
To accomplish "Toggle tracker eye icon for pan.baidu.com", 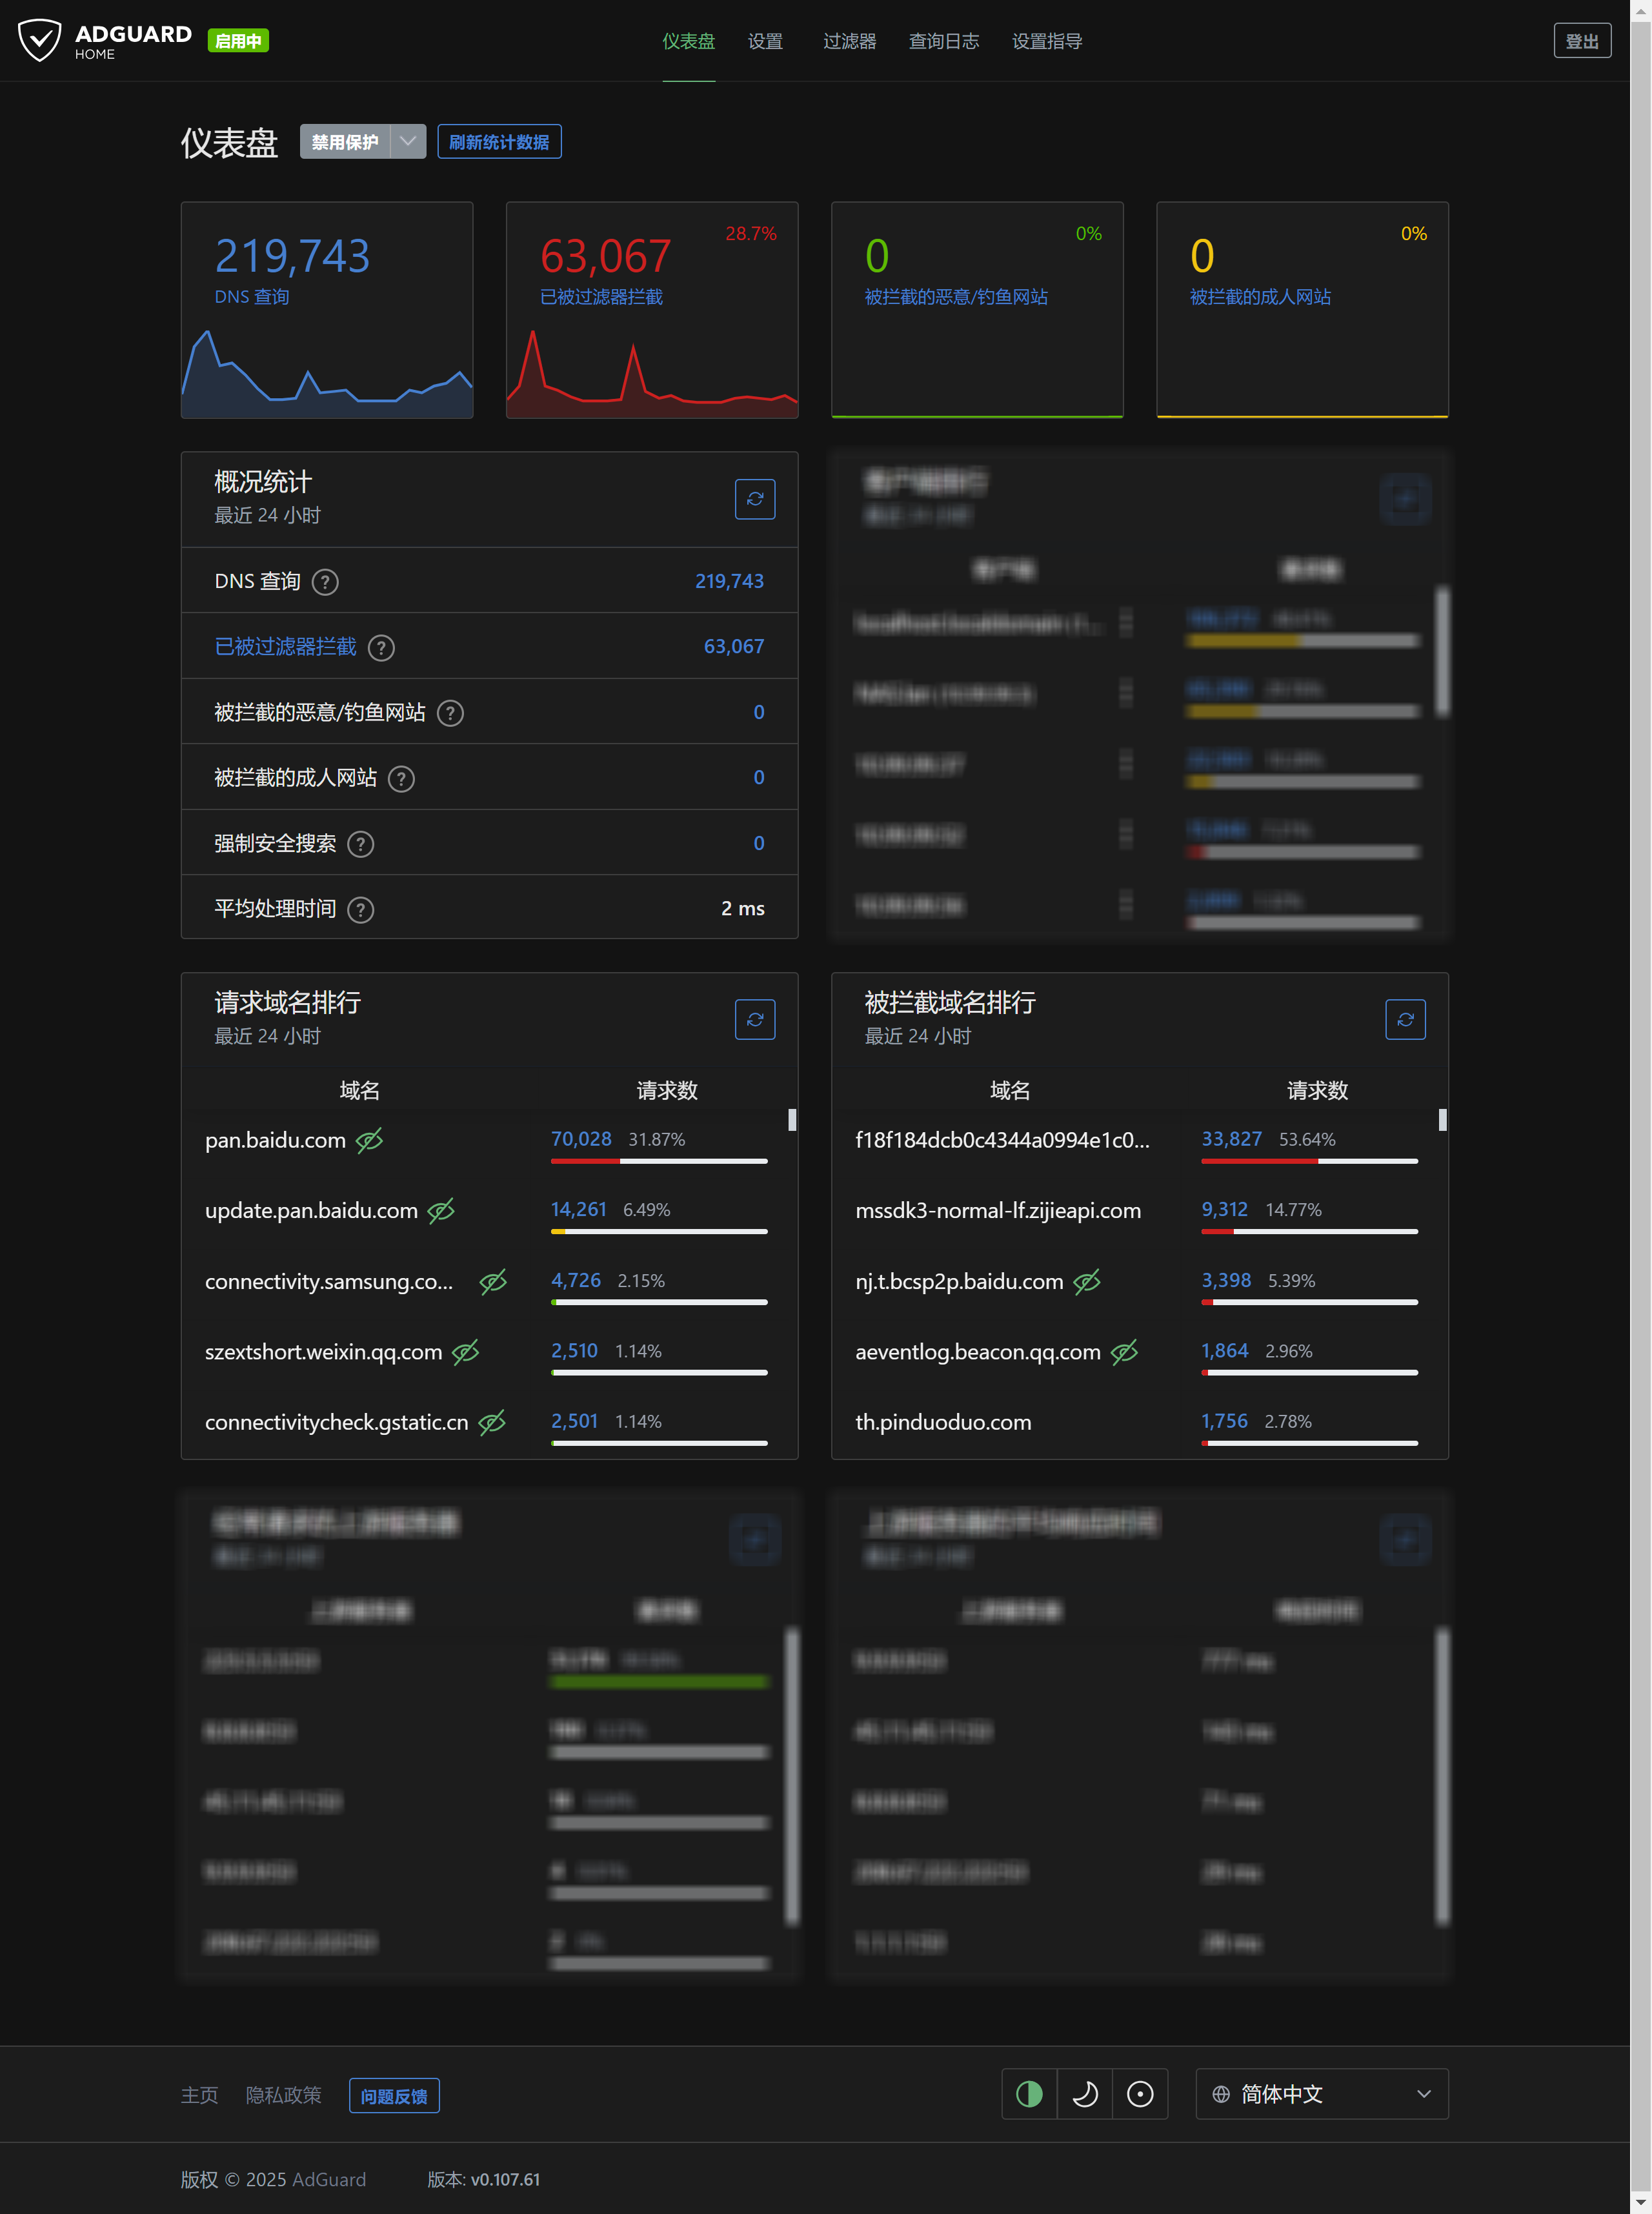I will click(369, 1140).
